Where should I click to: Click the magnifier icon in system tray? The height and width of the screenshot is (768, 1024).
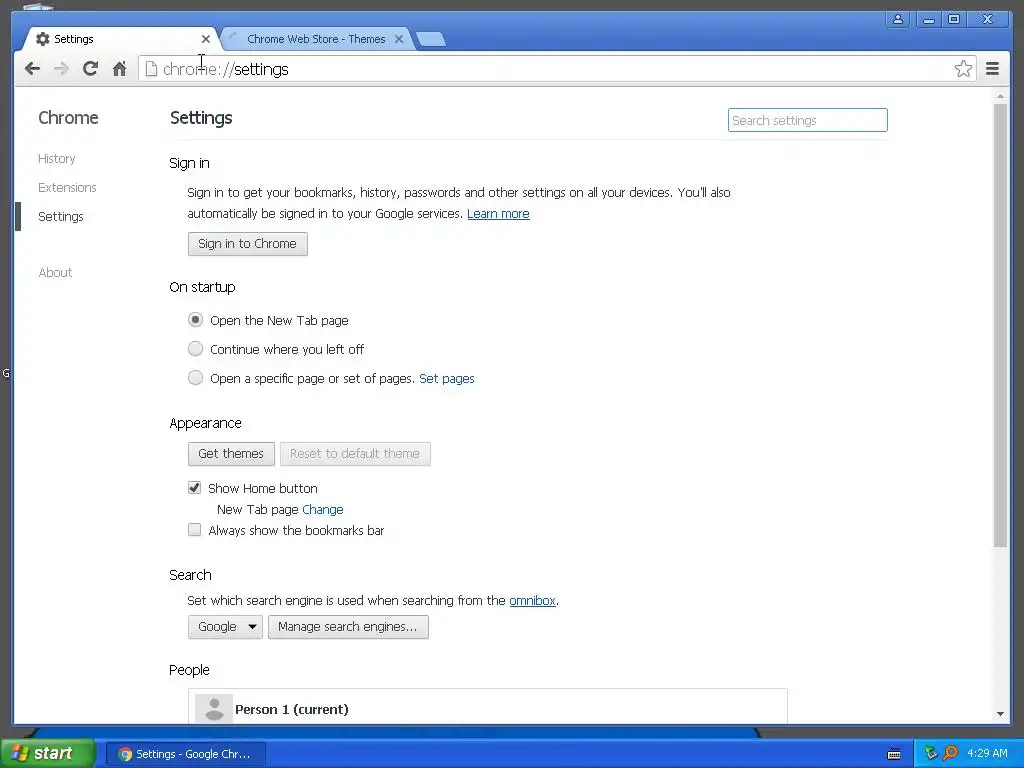coord(950,753)
